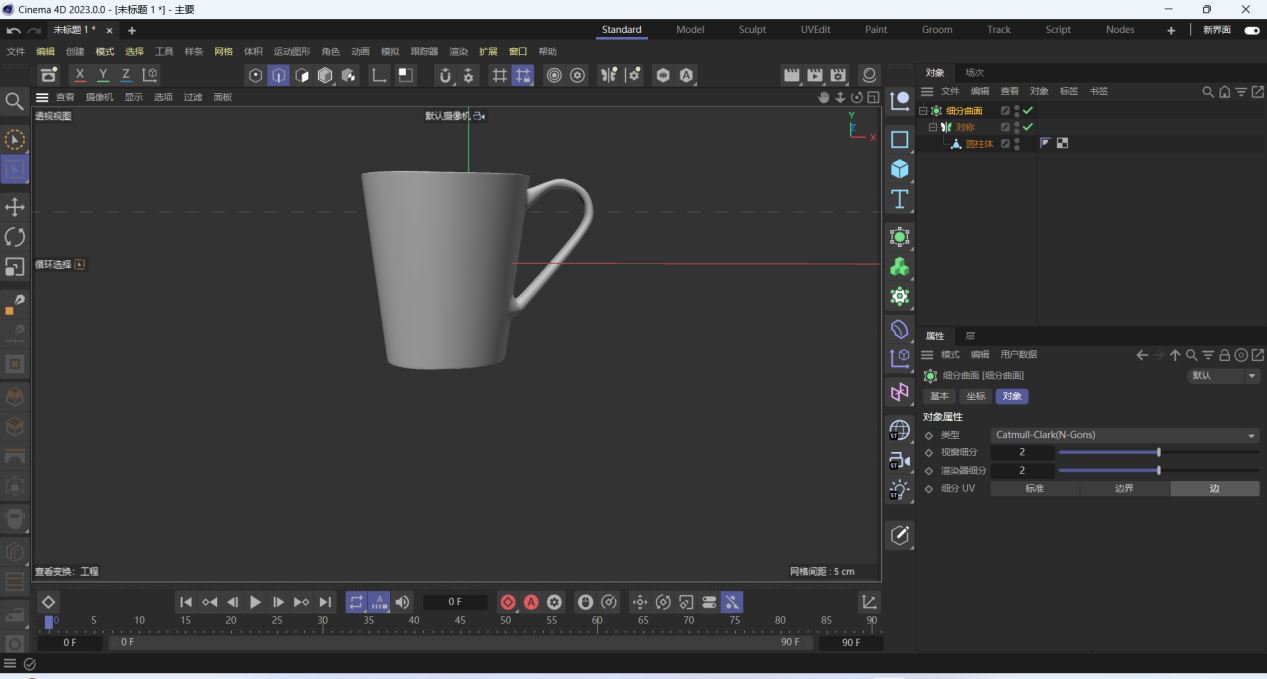Click the record active objects button
This screenshot has width=1267, height=679.
click(x=508, y=602)
